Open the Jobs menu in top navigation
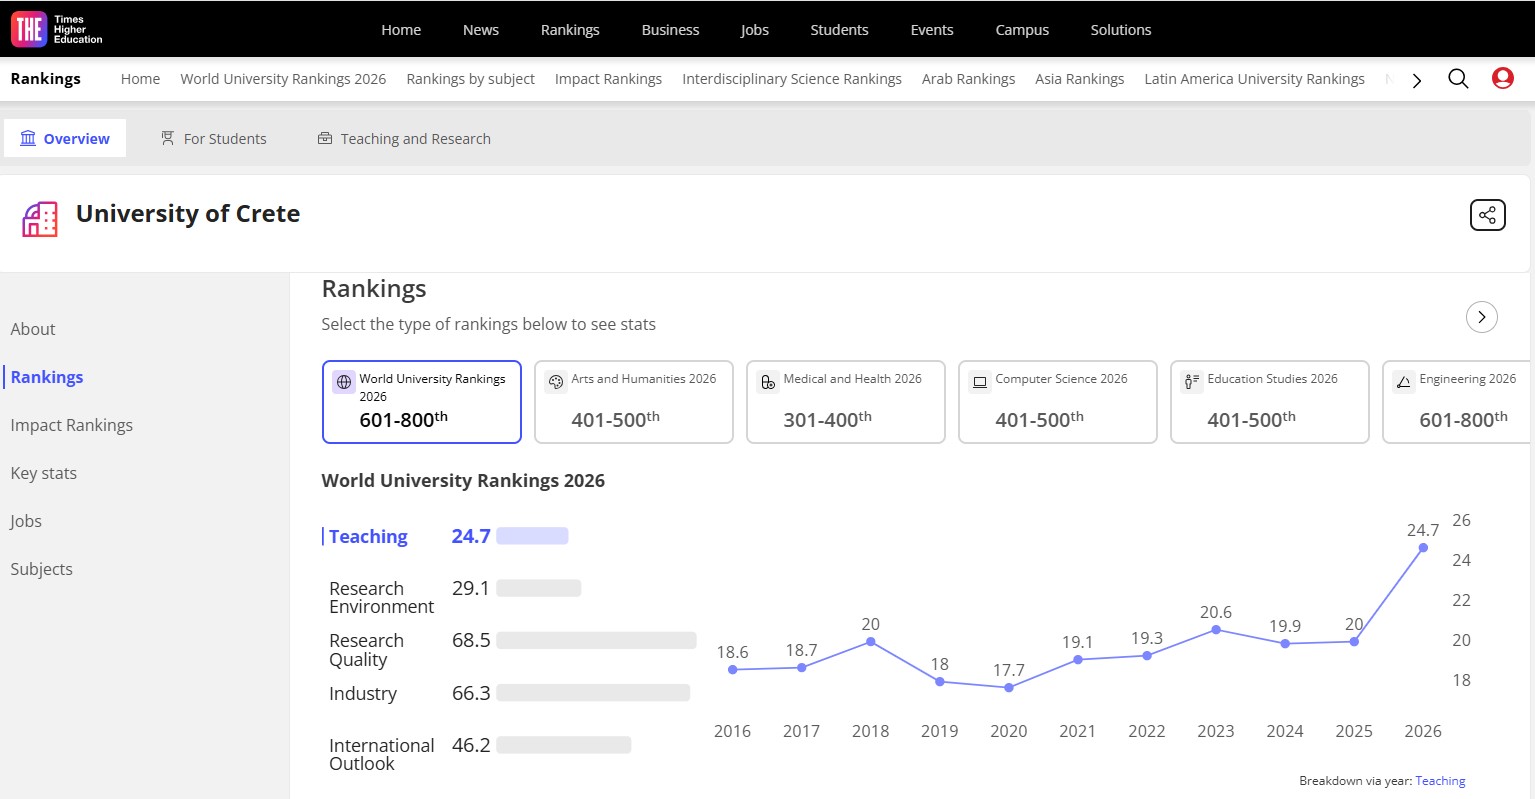Screen dimensions: 1535x799 (754, 30)
